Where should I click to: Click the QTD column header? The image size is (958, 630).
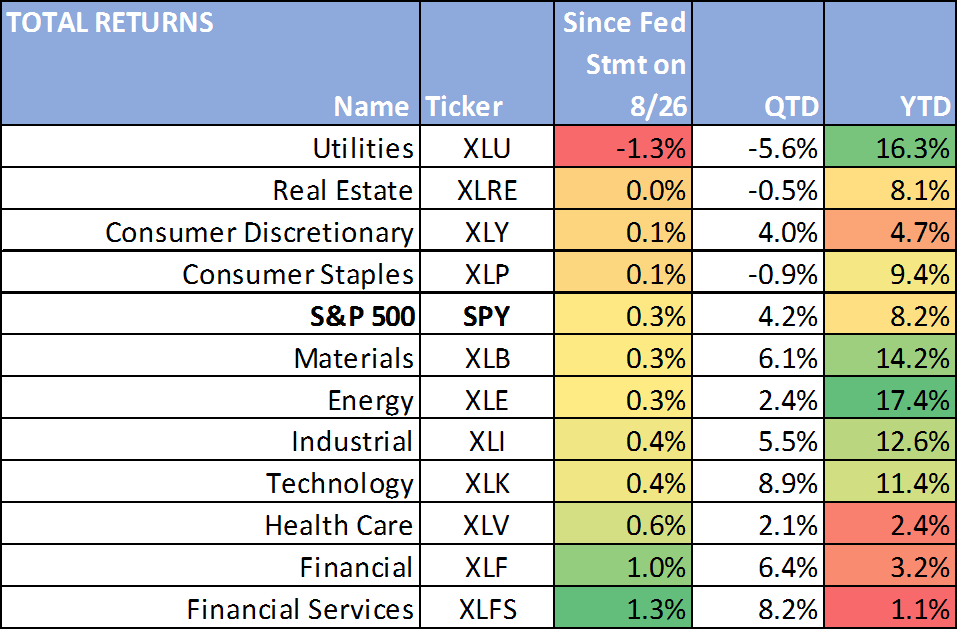pyautogui.click(x=758, y=64)
